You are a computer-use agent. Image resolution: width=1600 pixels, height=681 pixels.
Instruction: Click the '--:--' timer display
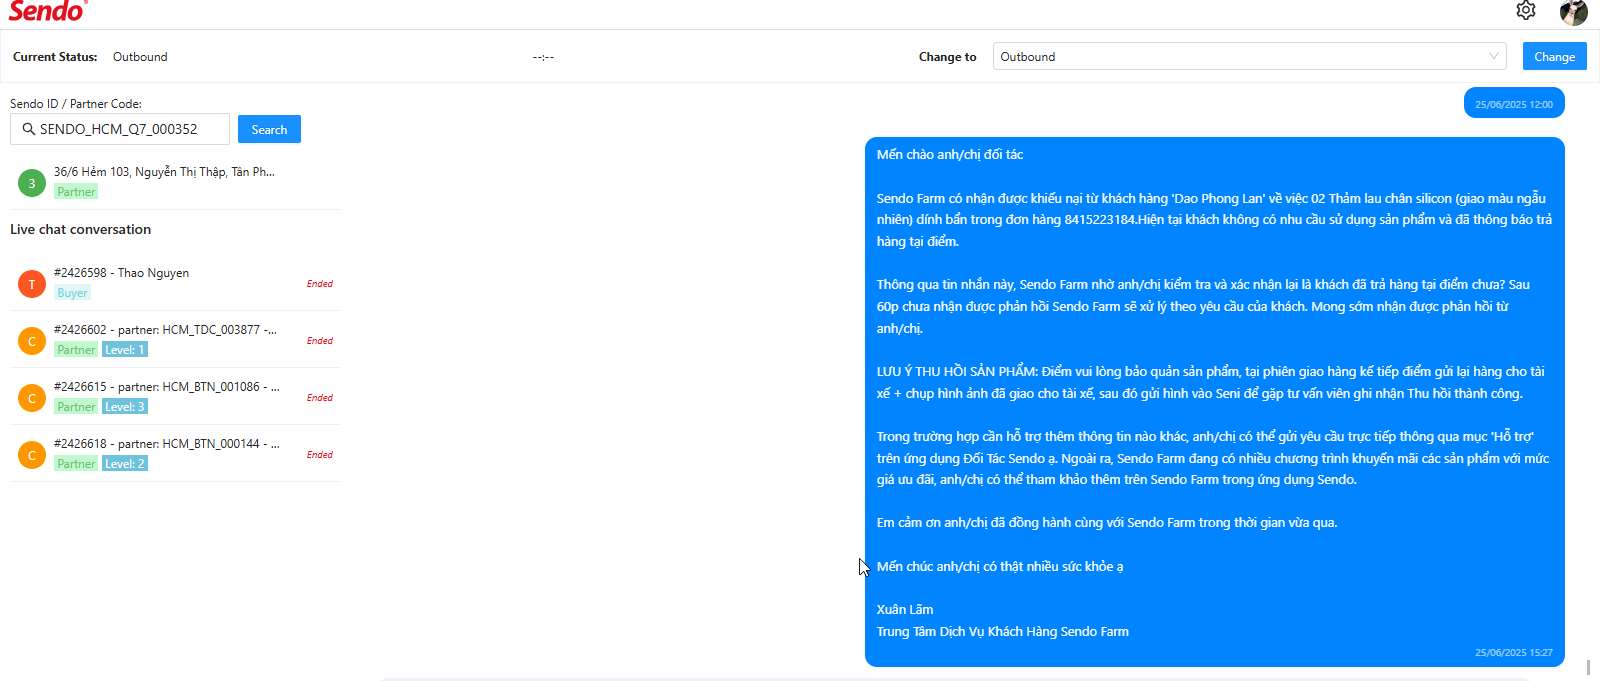(x=543, y=57)
